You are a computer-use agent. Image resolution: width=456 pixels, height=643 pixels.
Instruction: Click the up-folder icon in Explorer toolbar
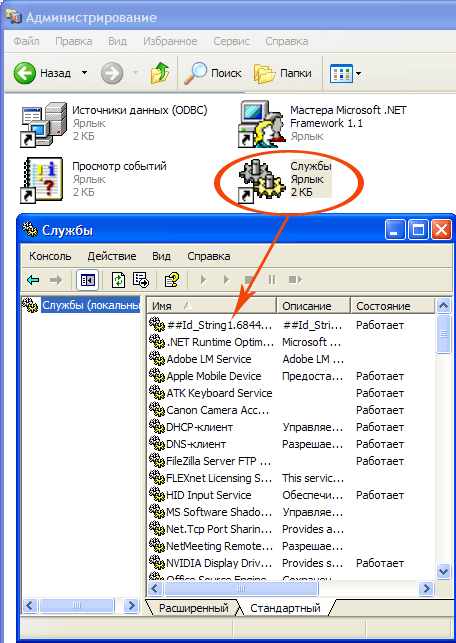point(160,73)
